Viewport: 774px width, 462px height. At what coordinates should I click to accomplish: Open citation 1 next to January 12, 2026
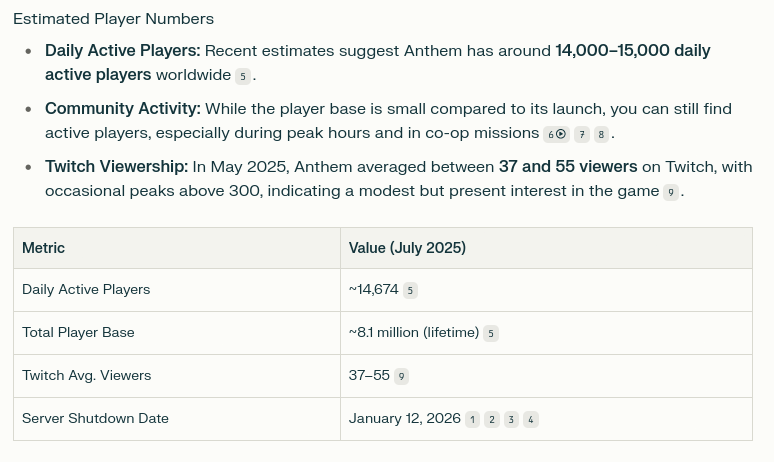472,420
